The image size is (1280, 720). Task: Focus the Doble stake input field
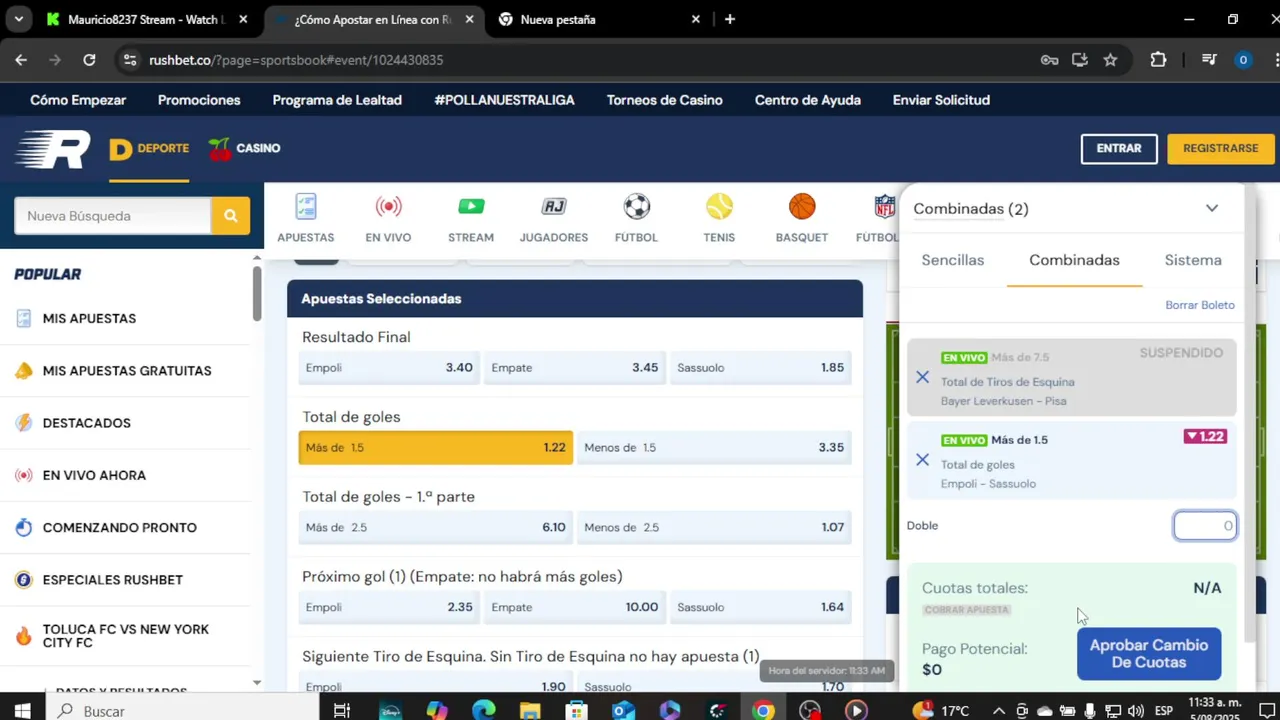click(1204, 526)
